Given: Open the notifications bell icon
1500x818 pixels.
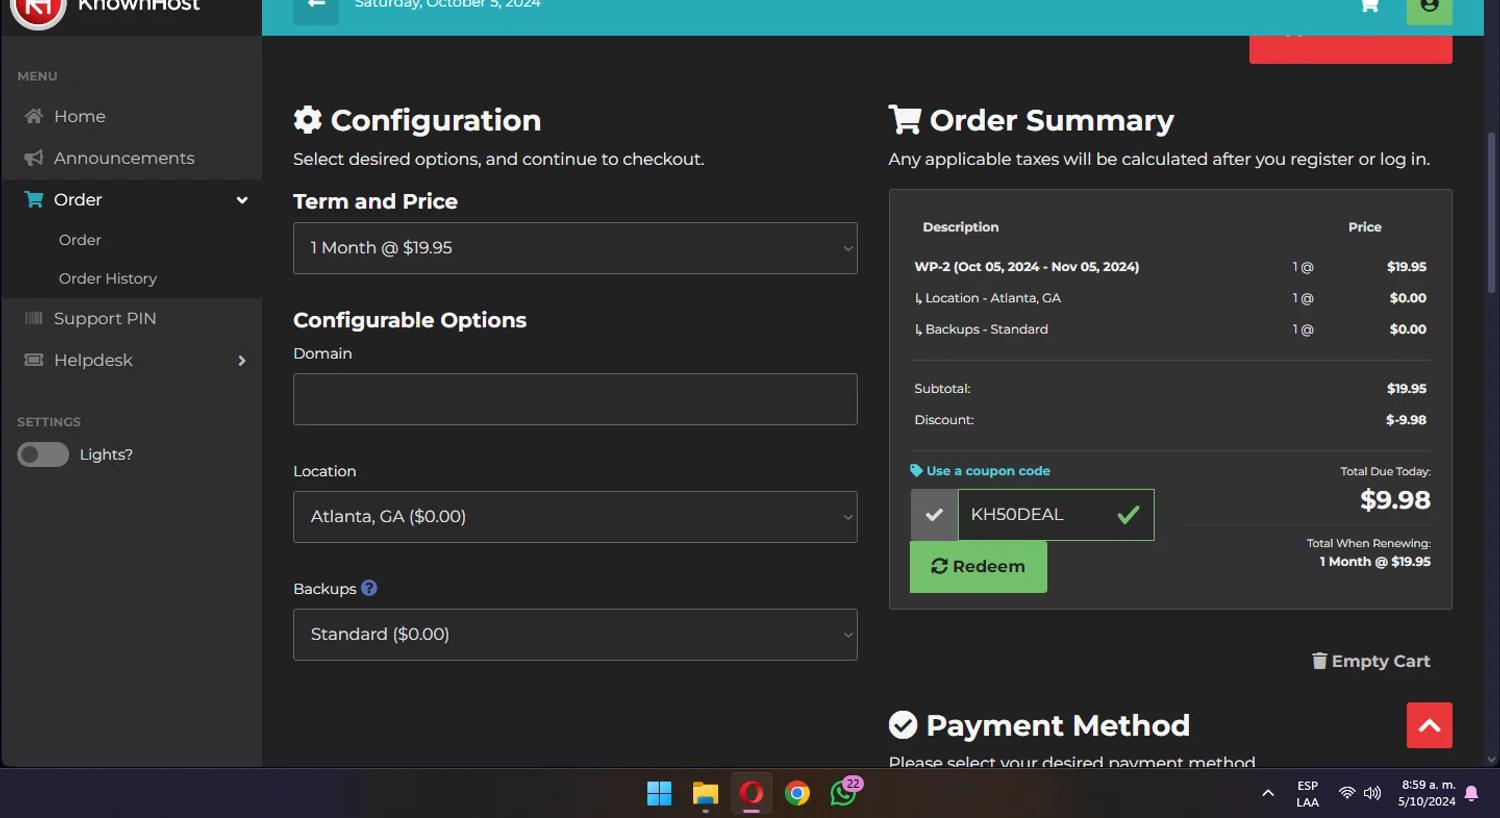Looking at the screenshot, I should click(1471, 794).
